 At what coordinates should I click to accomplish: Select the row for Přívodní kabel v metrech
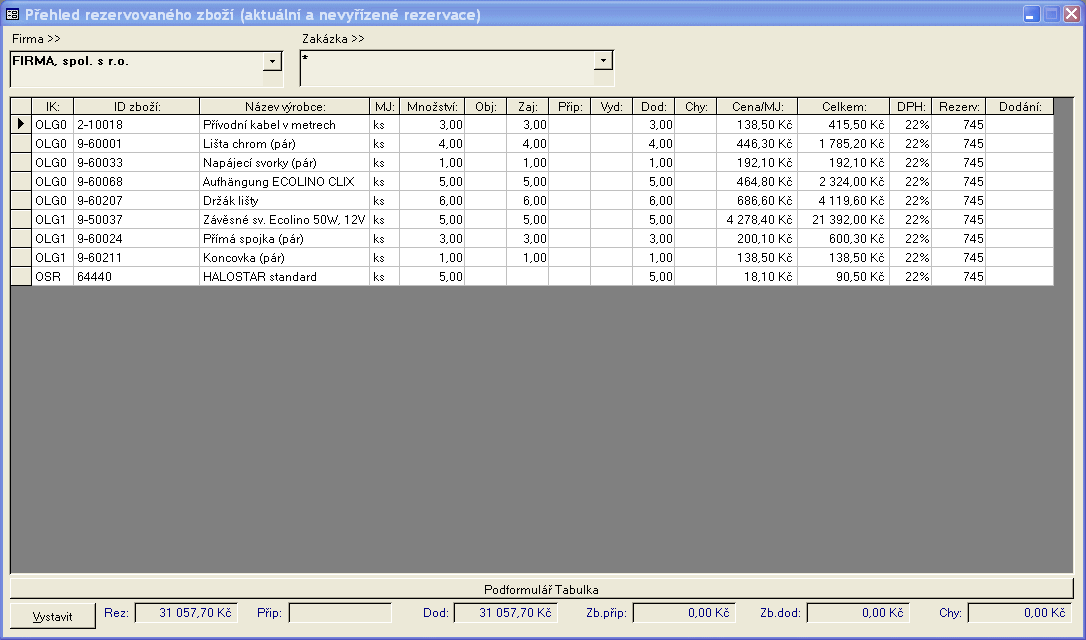[x=284, y=125]
